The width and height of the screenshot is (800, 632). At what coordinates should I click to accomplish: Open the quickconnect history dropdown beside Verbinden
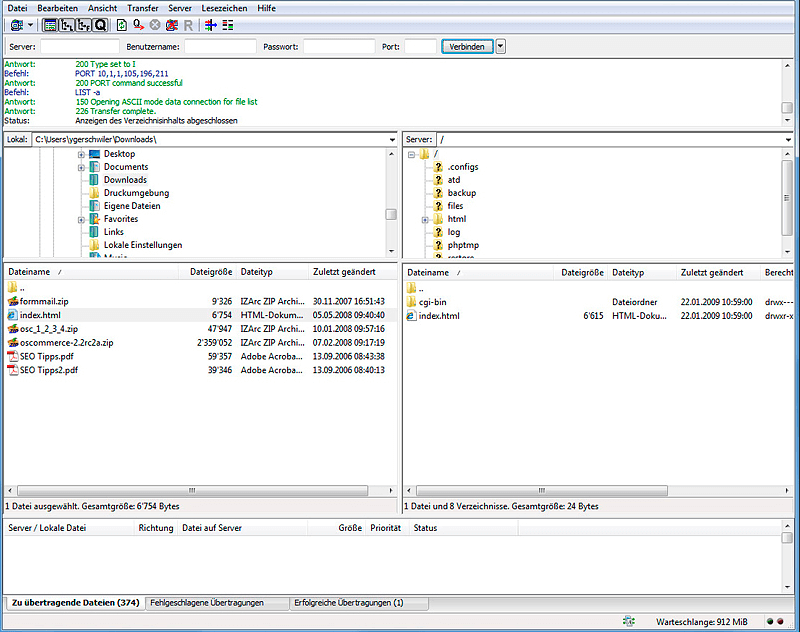tap(500, 47)
